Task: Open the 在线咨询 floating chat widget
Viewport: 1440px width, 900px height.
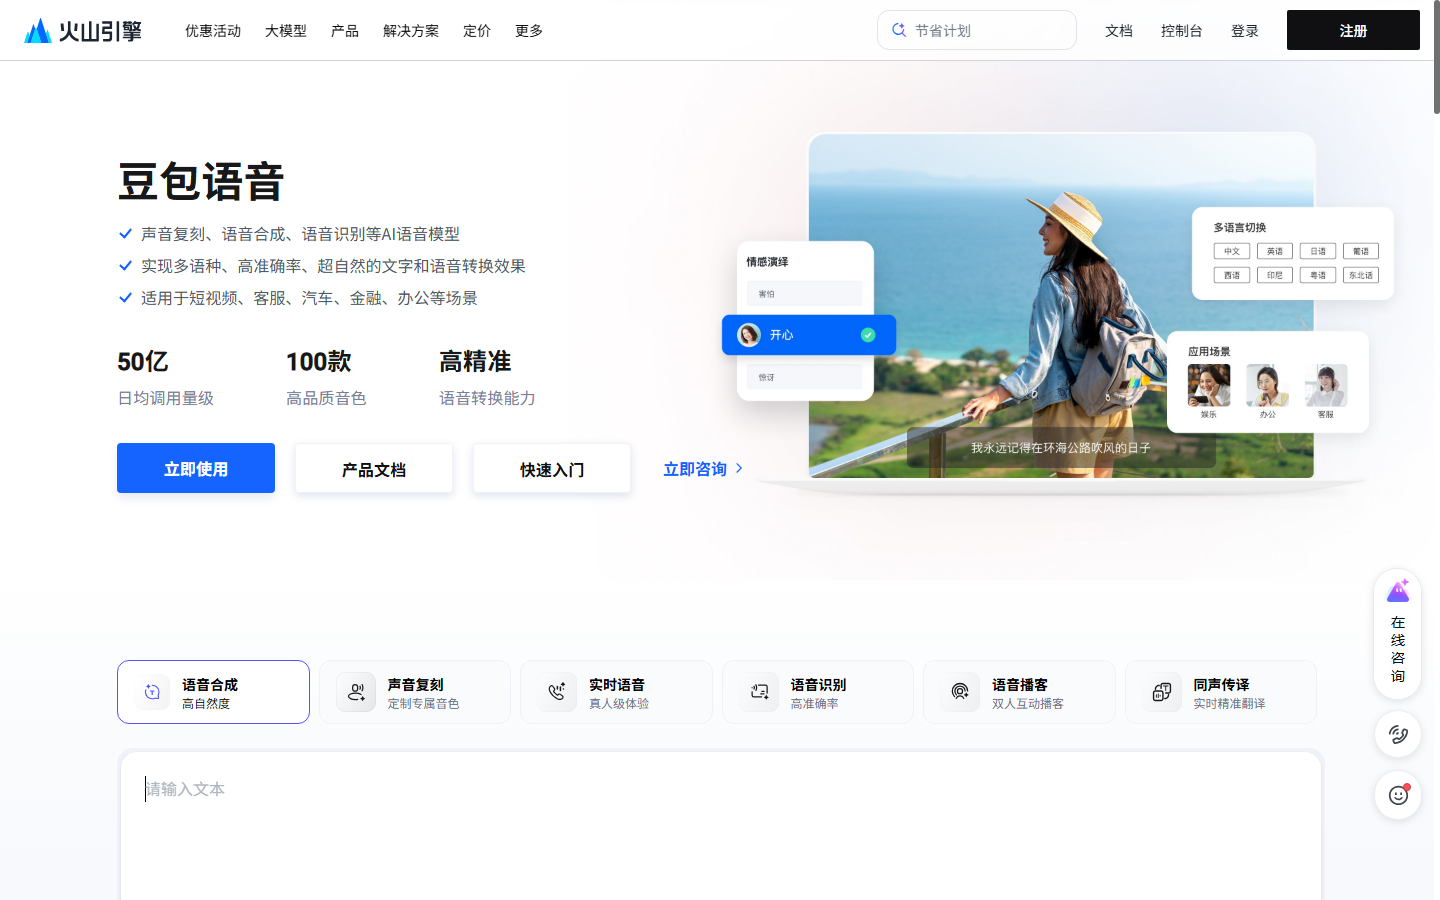Action: click(x=1398, y=634)
